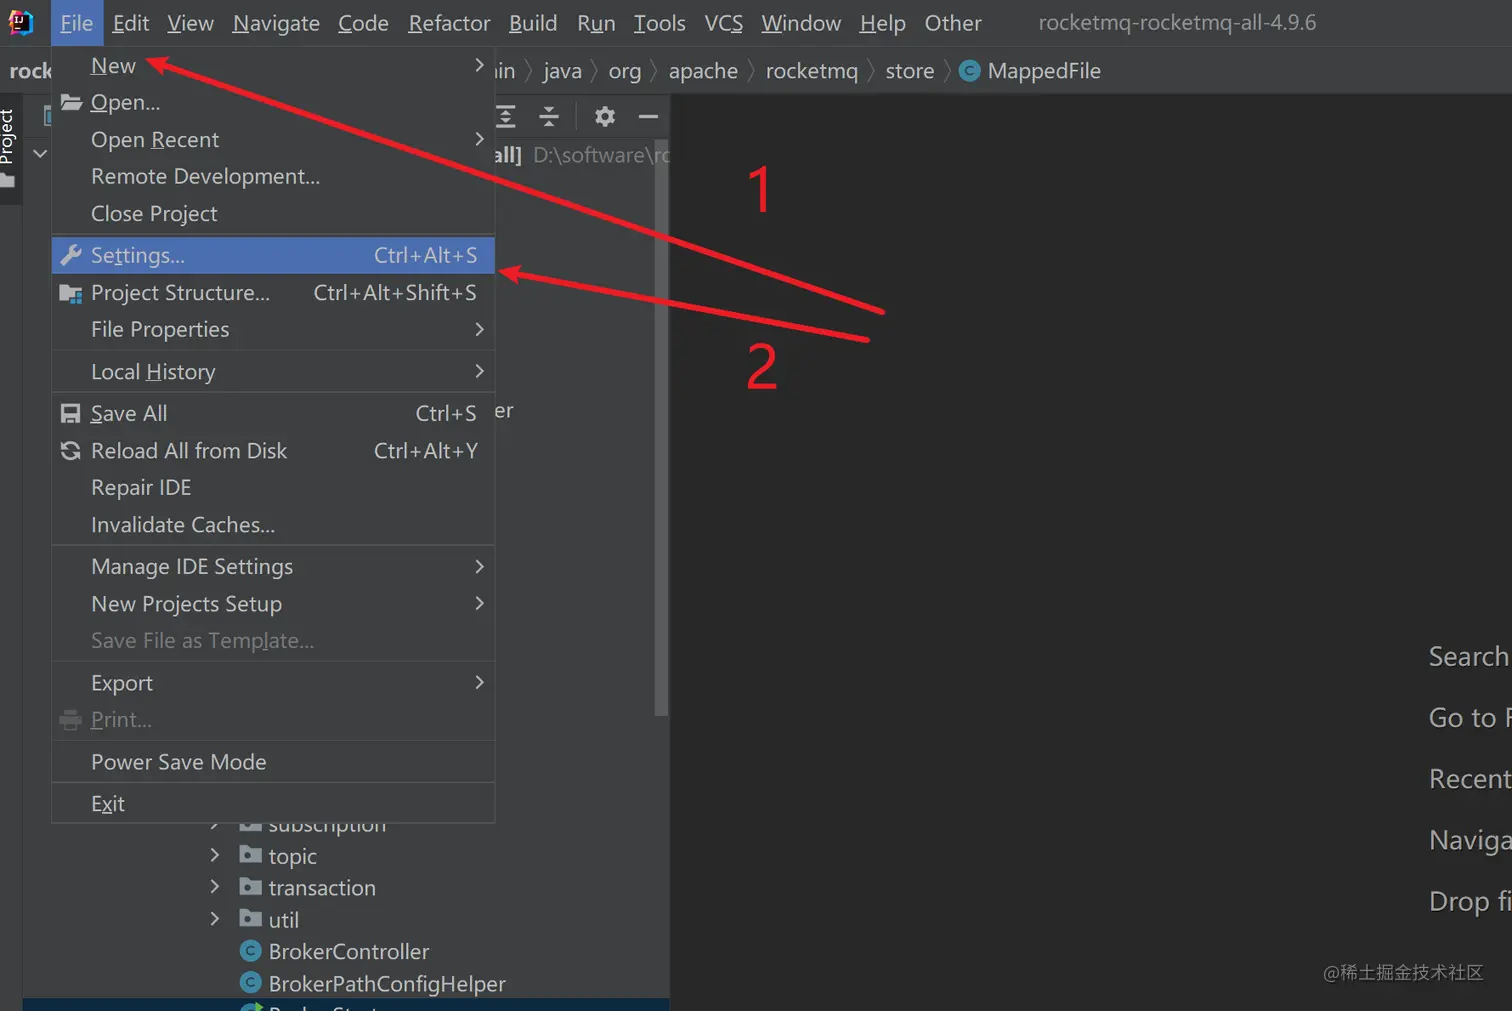Screen dimensions: 1512x1011
Task: Select BrokerPathConfigHelper in project tree
Action: [387, 983]
